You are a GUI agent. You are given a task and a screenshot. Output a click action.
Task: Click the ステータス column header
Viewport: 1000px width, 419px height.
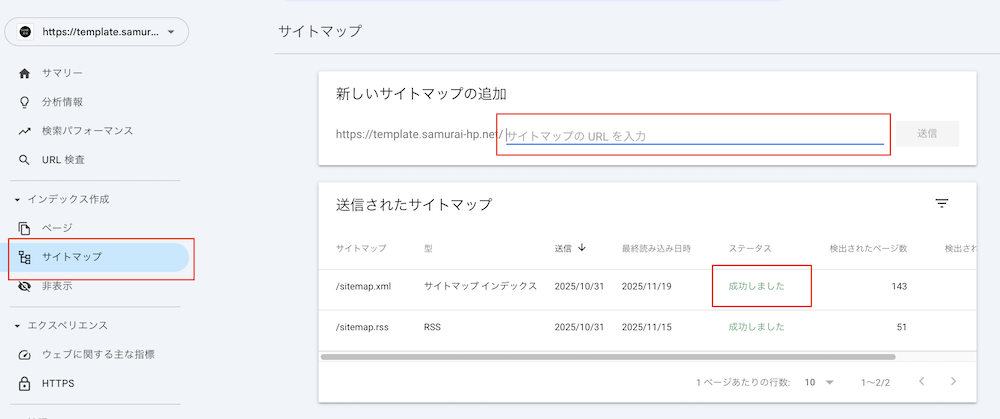pos(750,248)
